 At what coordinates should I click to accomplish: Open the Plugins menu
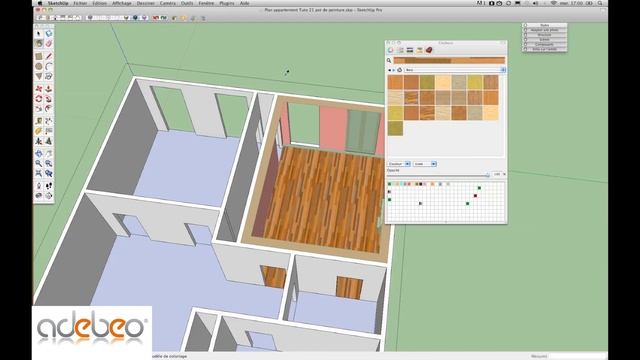227,3
